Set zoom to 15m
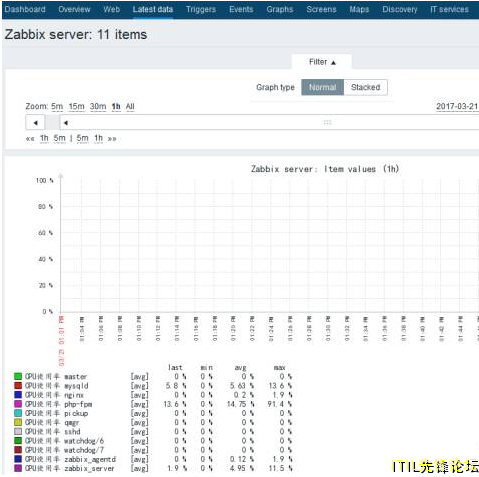 point(77,107)
